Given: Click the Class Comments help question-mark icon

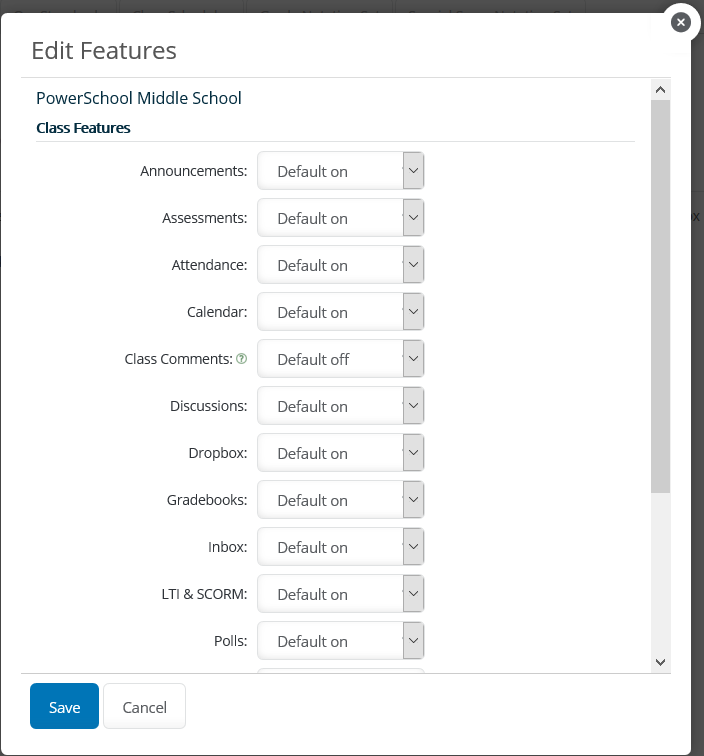Looking at the screenshot, I should tap(242, 359).
